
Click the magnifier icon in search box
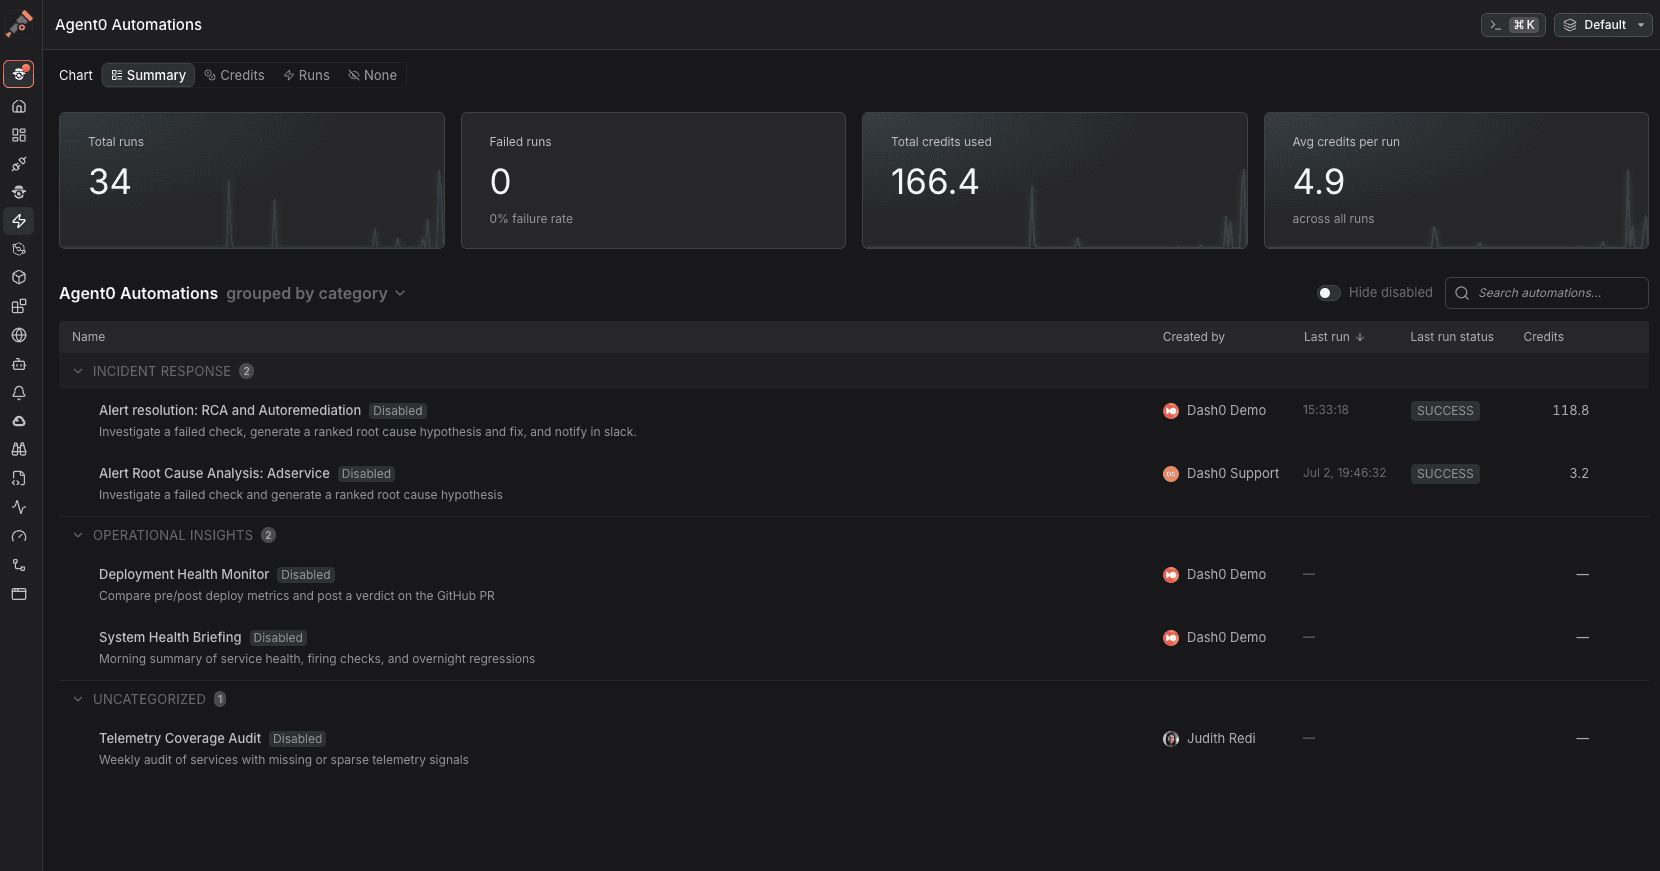pos(1462,293)
